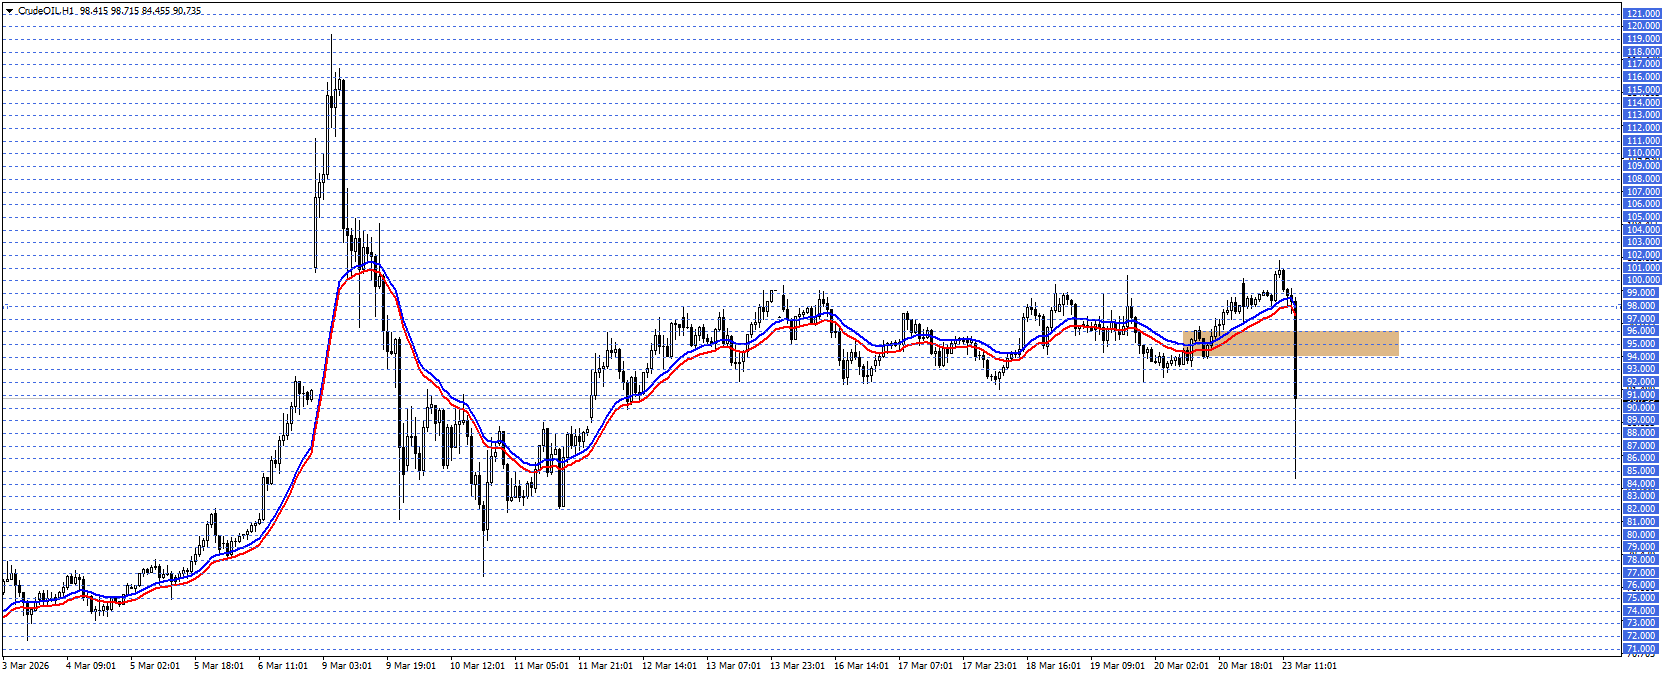Click the 20 Mar 18:01 time label

pos(1245,666)
